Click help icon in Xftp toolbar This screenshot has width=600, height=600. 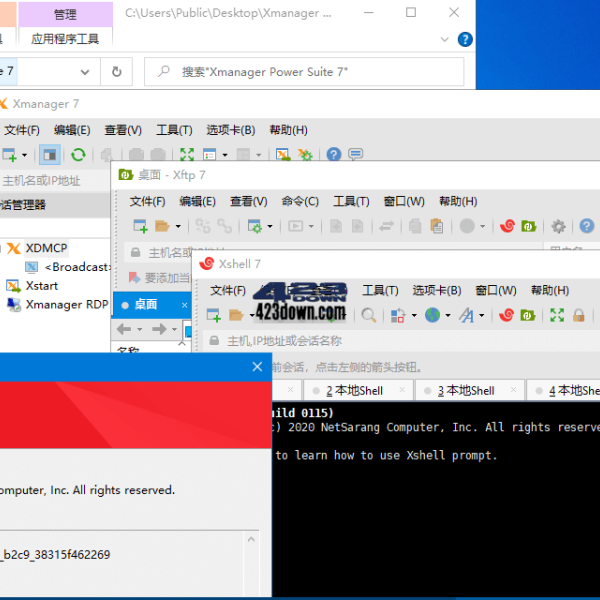(587, 226)
